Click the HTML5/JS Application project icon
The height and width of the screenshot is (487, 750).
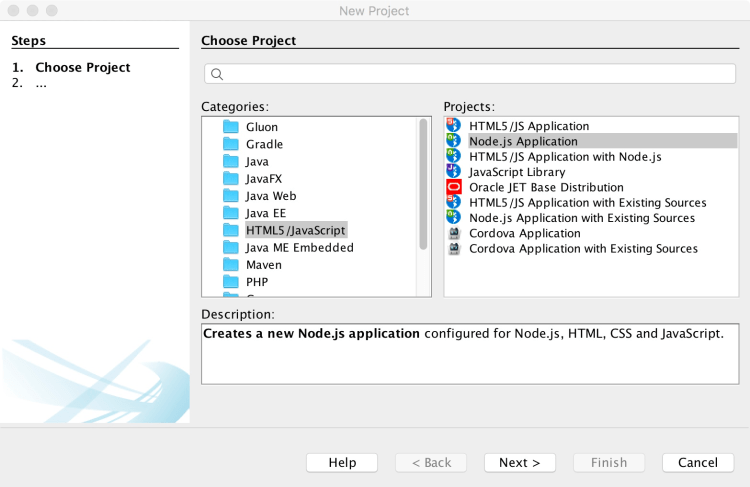tap(453, 125)
